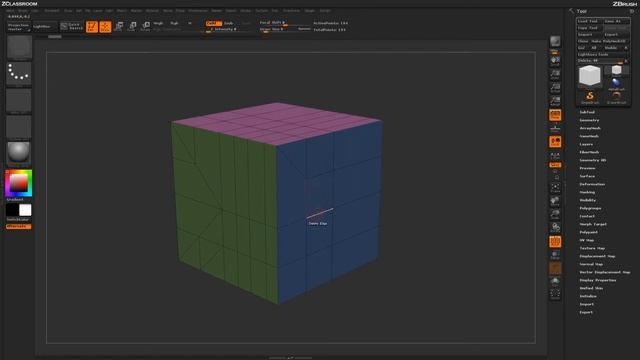Open the Transform menu in menu bar

291,11
